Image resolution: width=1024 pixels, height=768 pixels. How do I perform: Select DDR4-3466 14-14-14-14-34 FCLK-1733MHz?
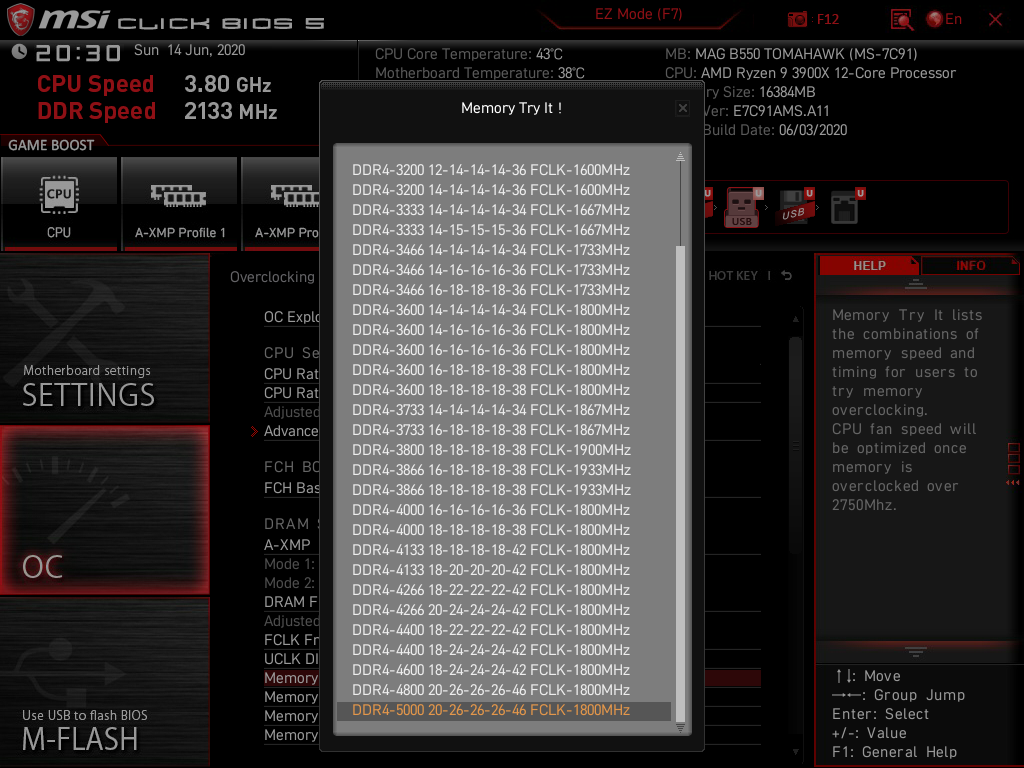click(504, 250)
